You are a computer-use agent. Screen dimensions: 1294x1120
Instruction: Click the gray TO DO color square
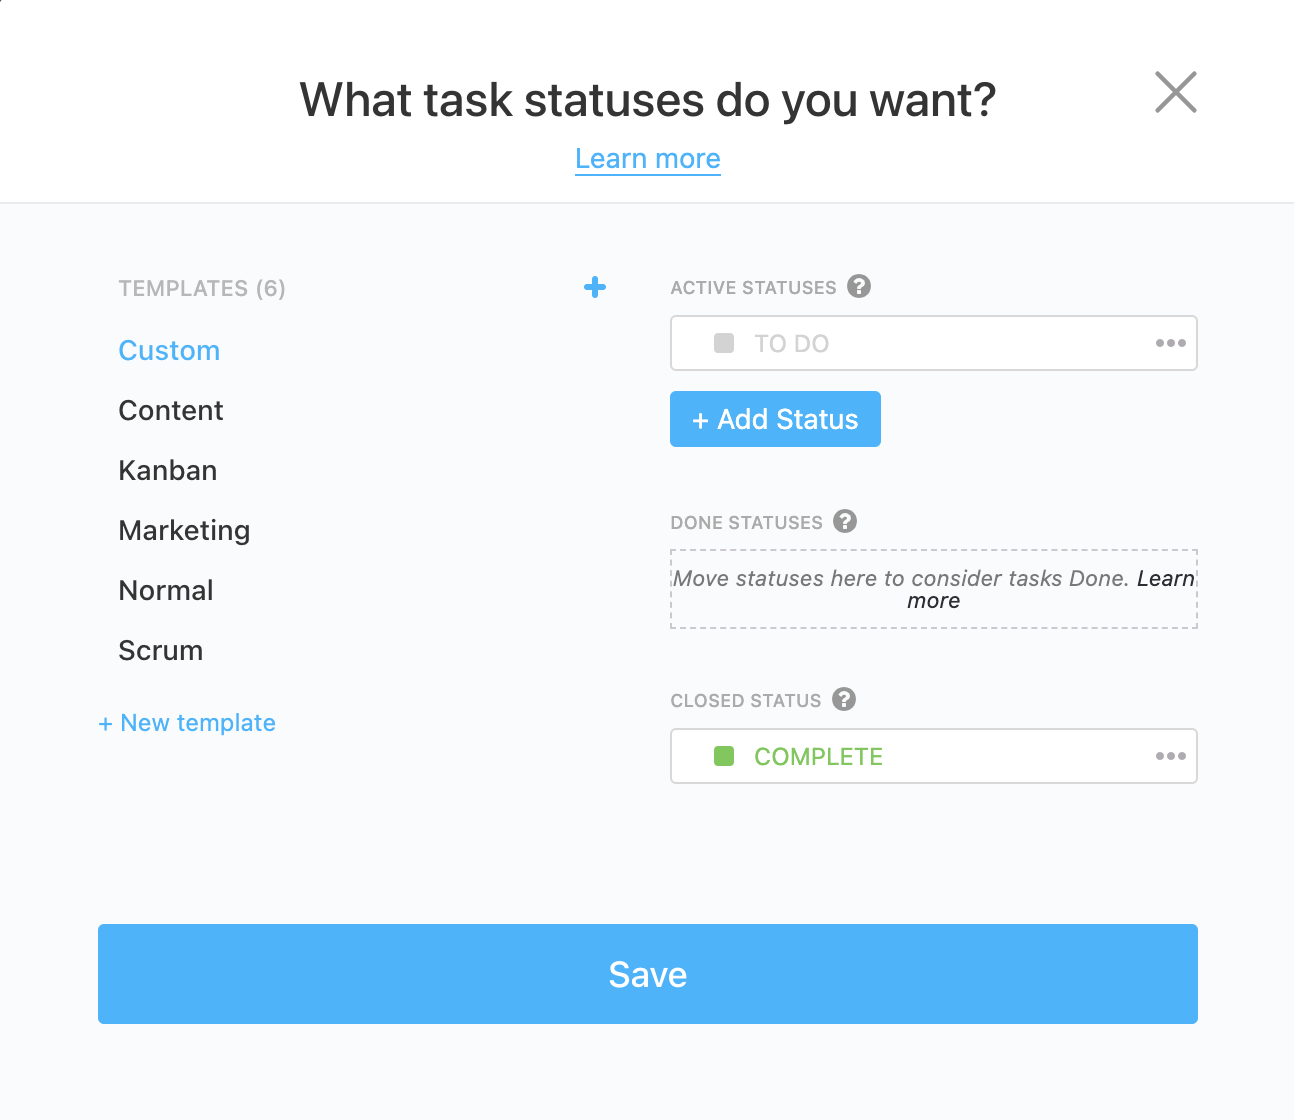click(x=724, y=343)
